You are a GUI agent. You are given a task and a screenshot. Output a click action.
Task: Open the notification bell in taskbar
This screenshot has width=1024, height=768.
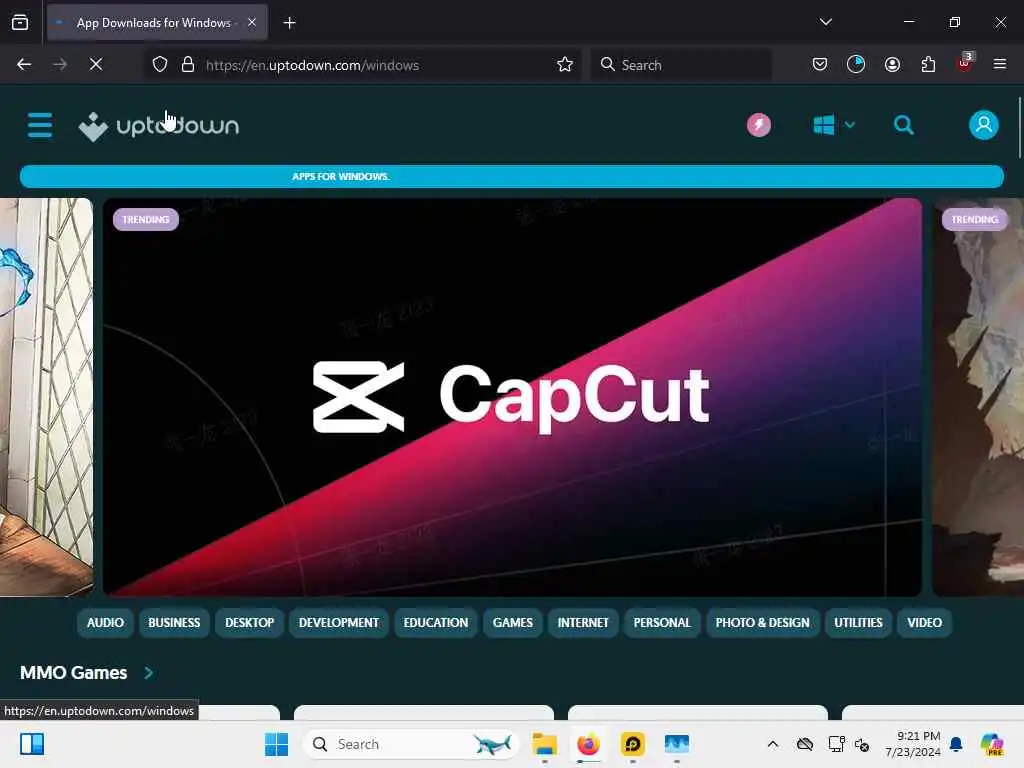pos(956,744)
